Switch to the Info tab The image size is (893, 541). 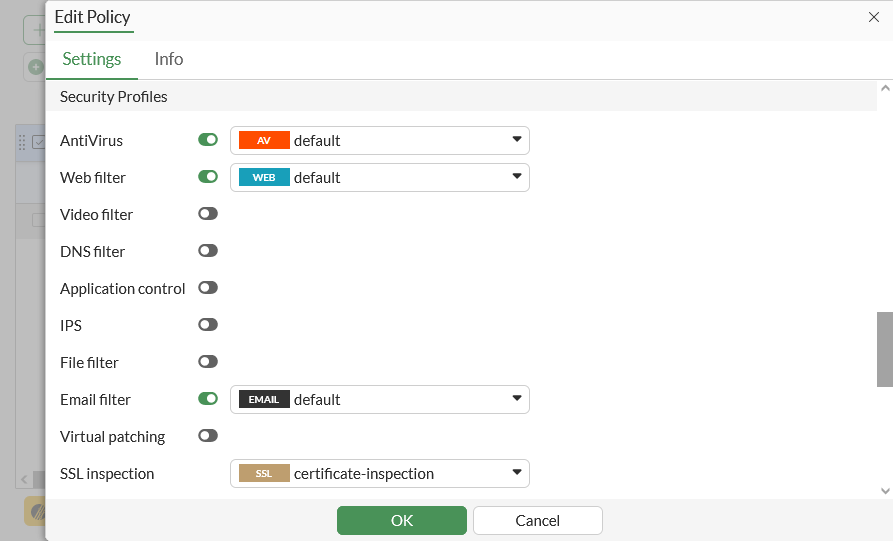[x=169, y=59]
